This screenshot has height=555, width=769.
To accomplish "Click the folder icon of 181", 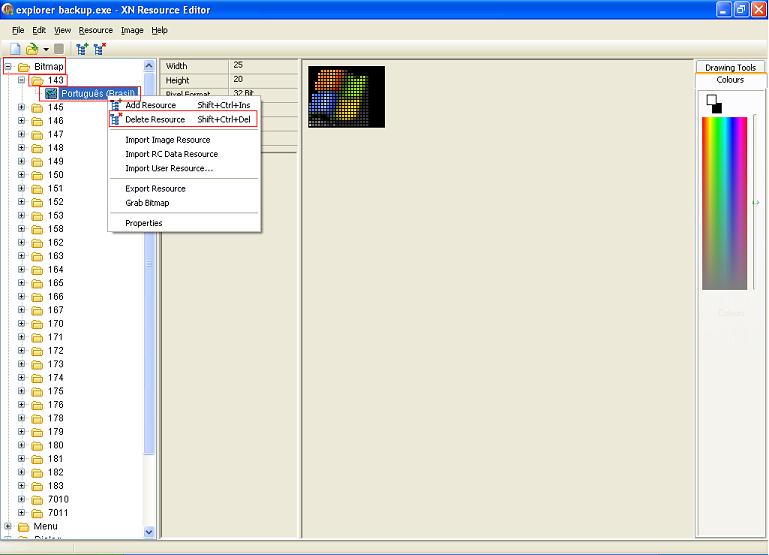I will tap(37, 459).
